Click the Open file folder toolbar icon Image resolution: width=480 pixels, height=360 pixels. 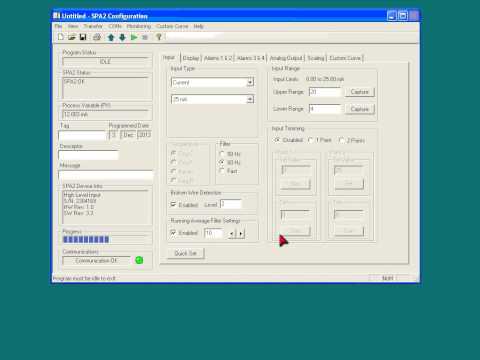coord(72,37)
